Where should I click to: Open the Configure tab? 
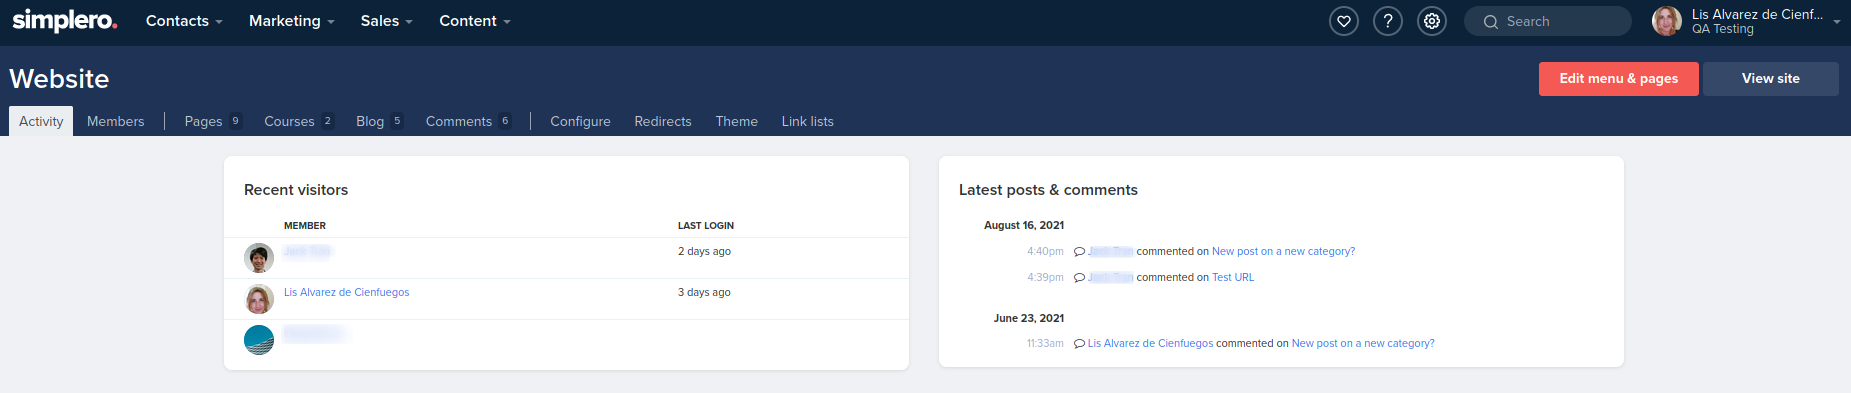point(580,121)
